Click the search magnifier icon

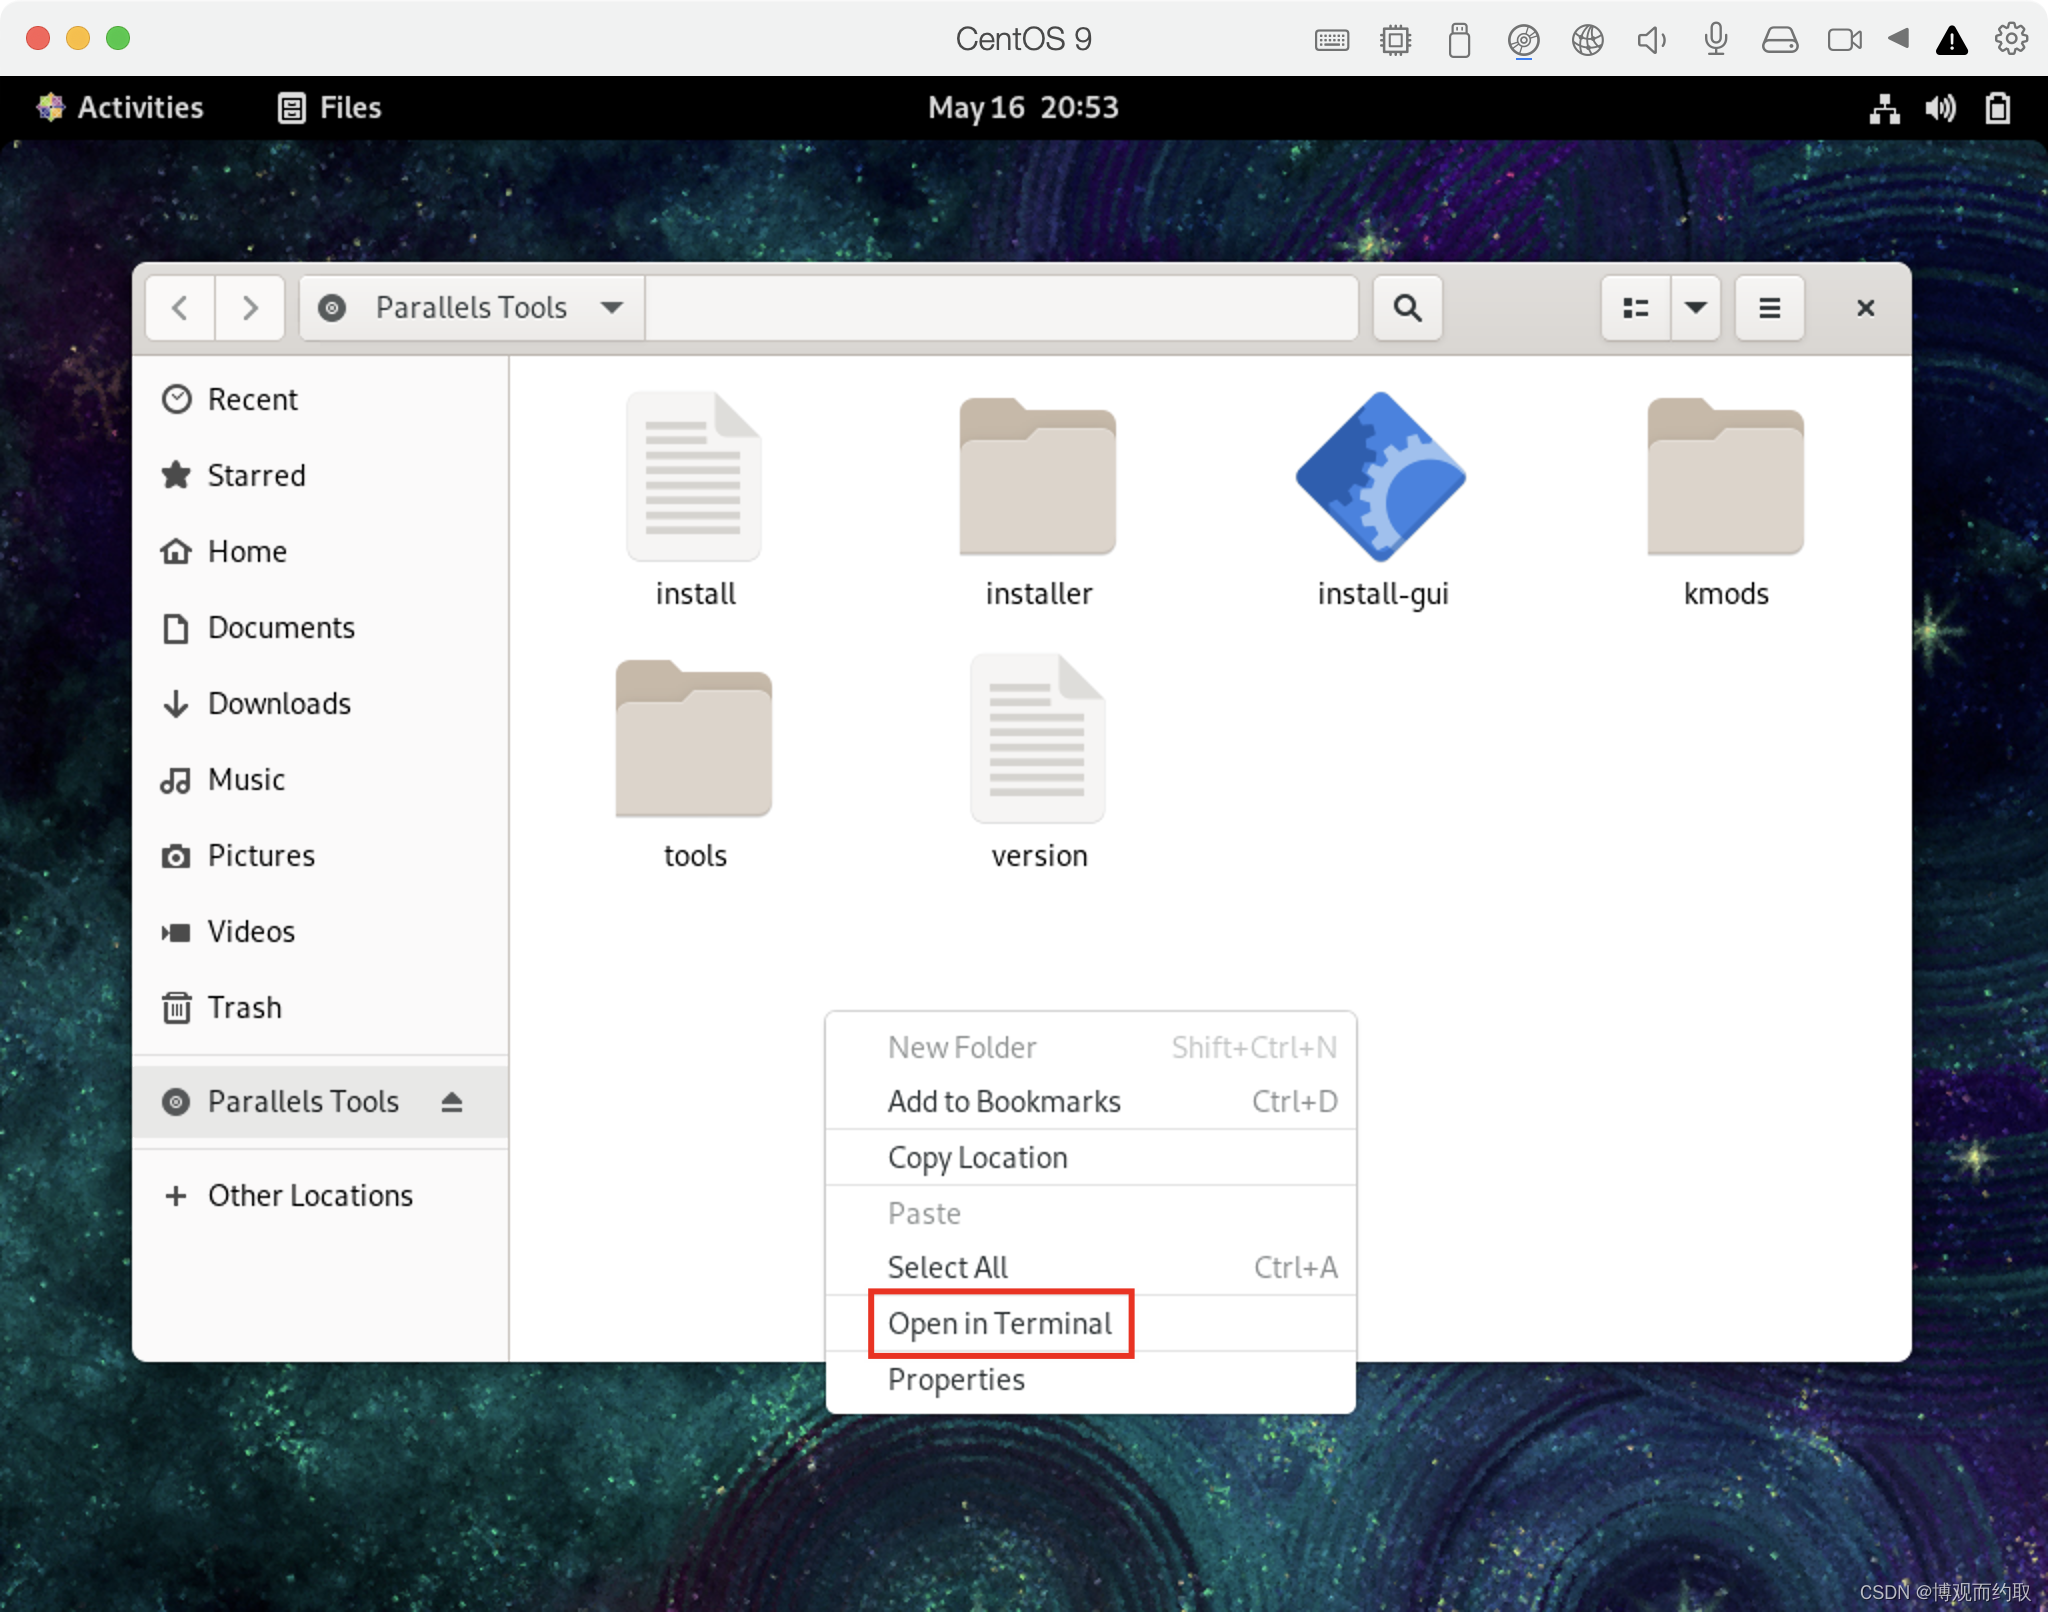pyautogui.click(x=1407, y=308)
